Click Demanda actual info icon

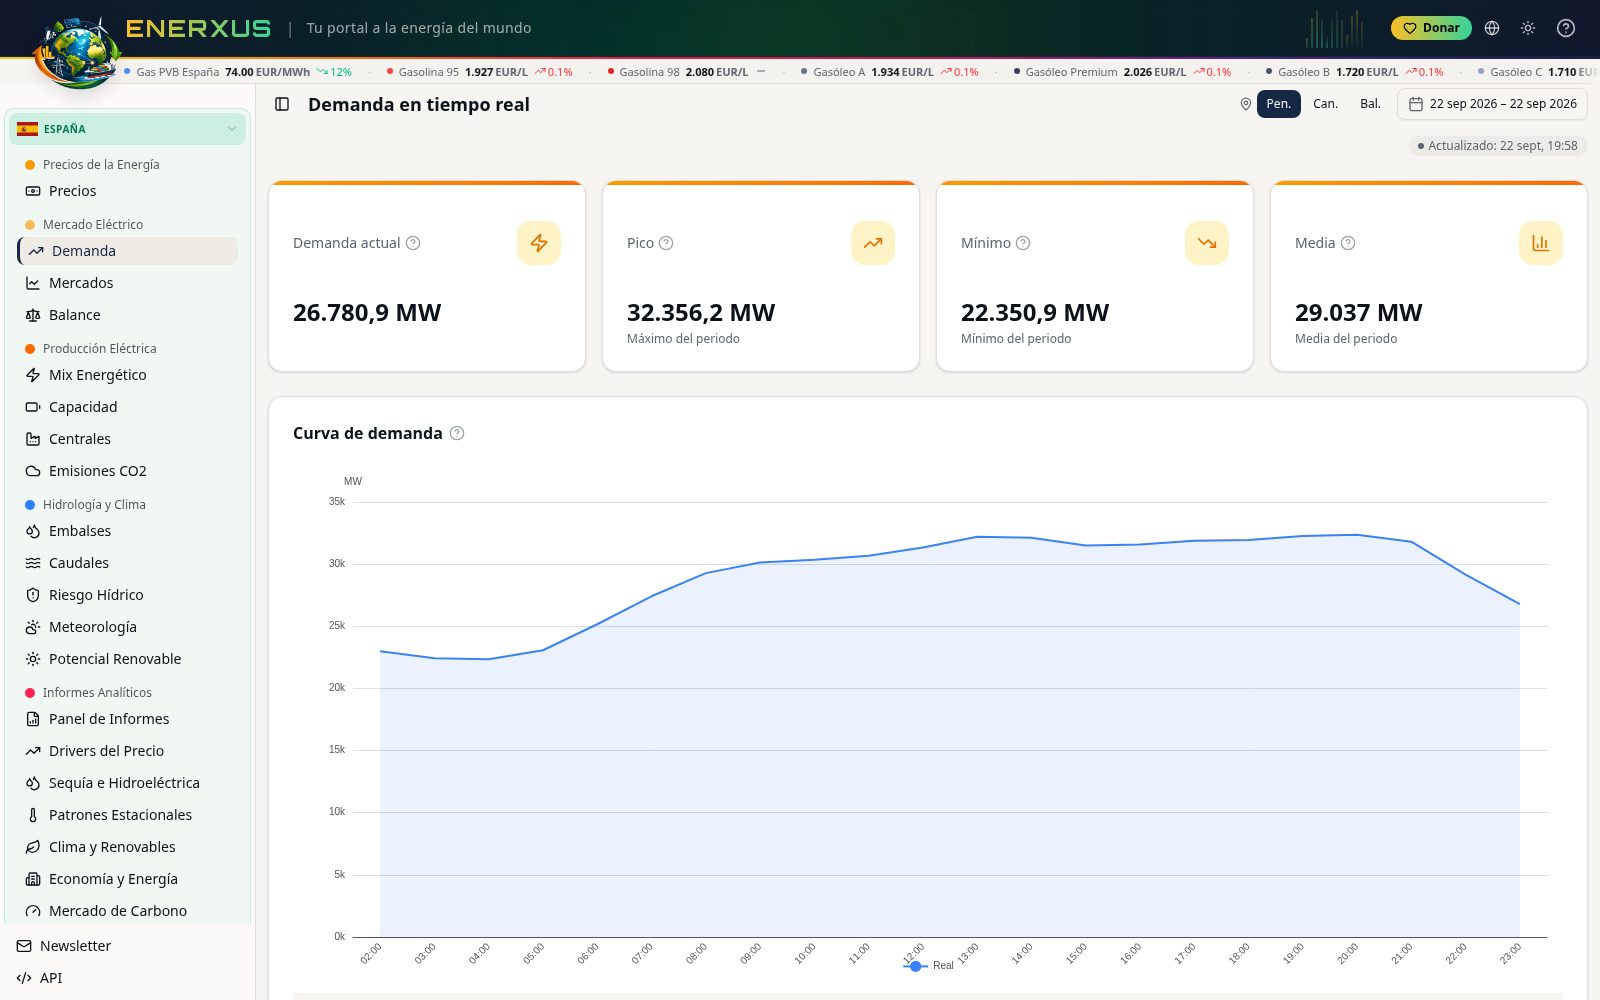(x=413, y=243)
